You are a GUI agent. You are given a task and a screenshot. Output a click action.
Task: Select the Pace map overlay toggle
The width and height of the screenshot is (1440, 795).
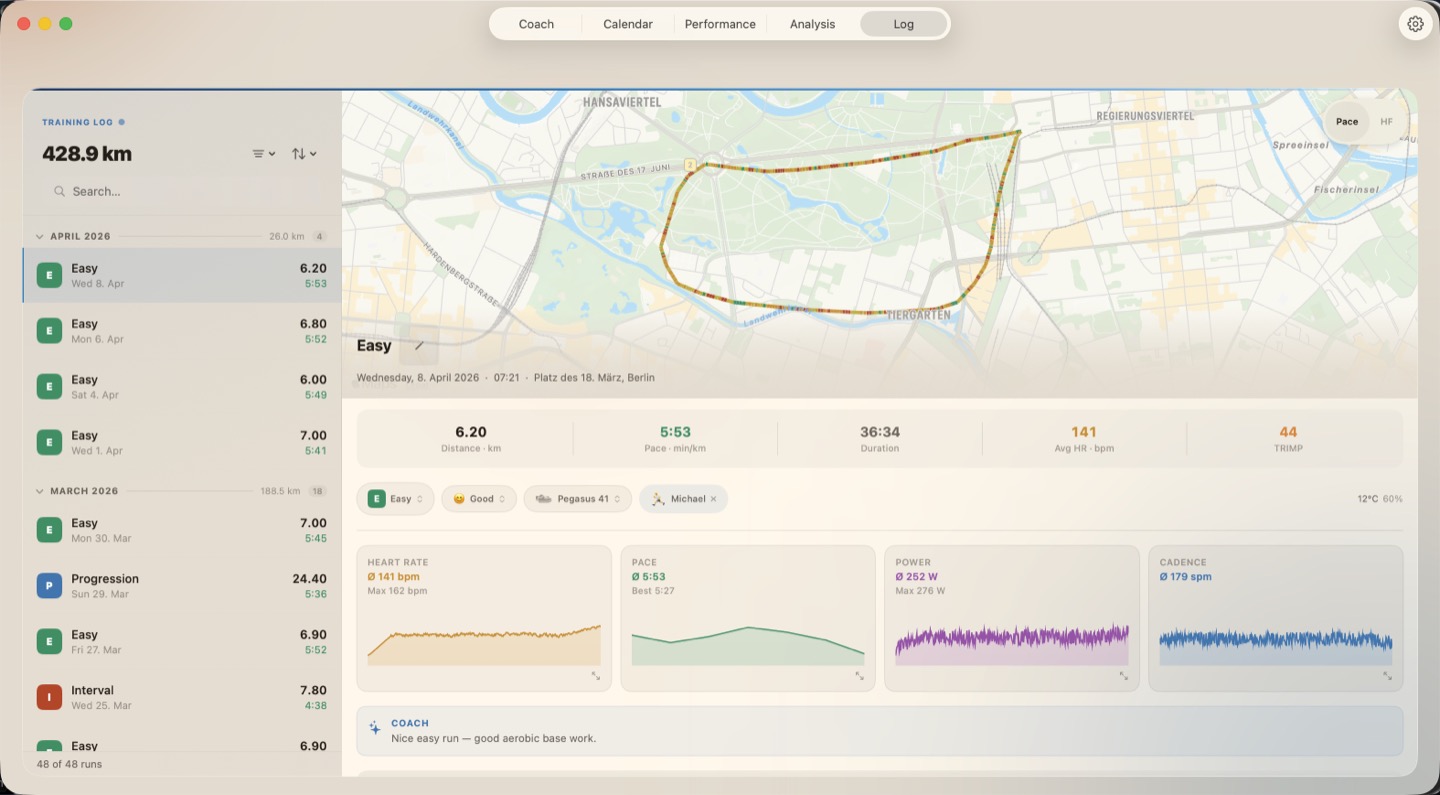1347,121
